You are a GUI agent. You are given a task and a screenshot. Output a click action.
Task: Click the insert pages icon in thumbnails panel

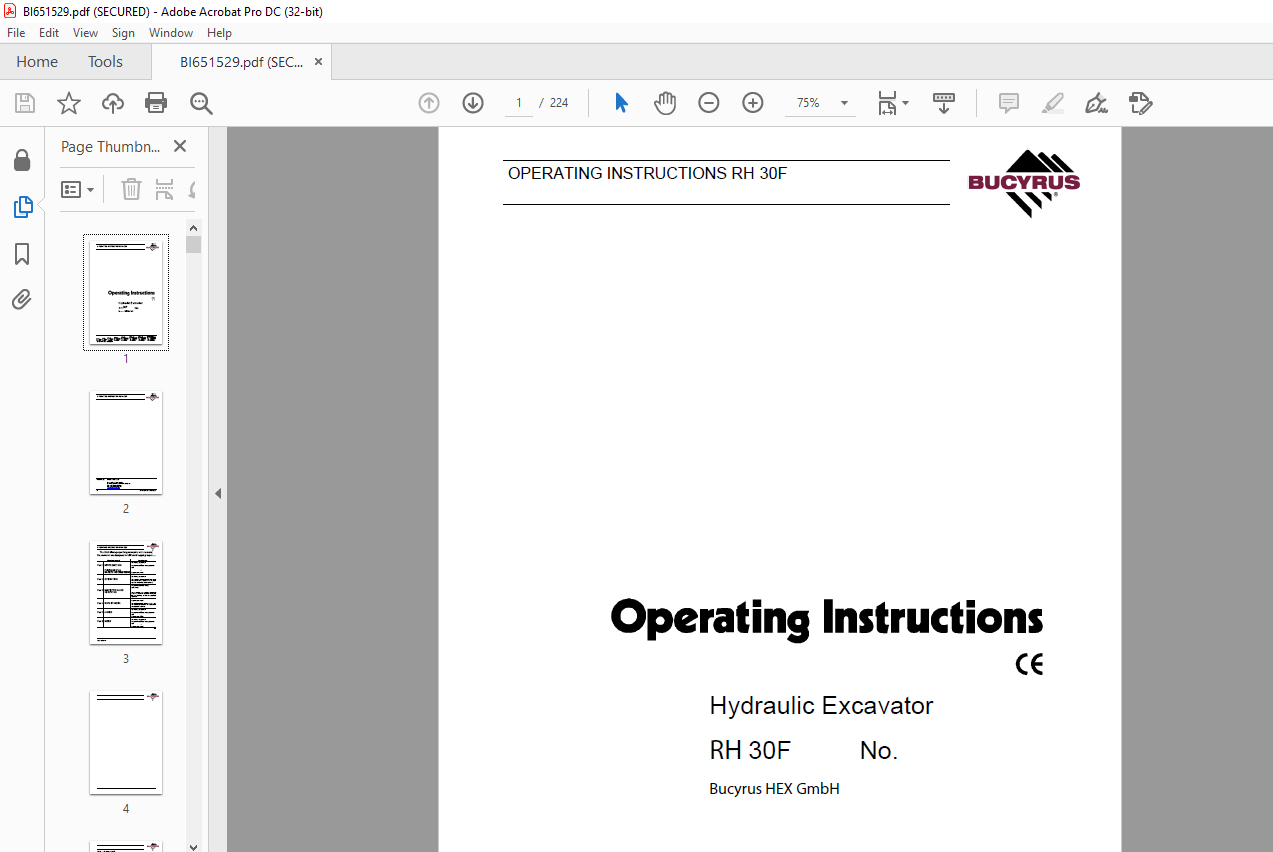point(165,189)
